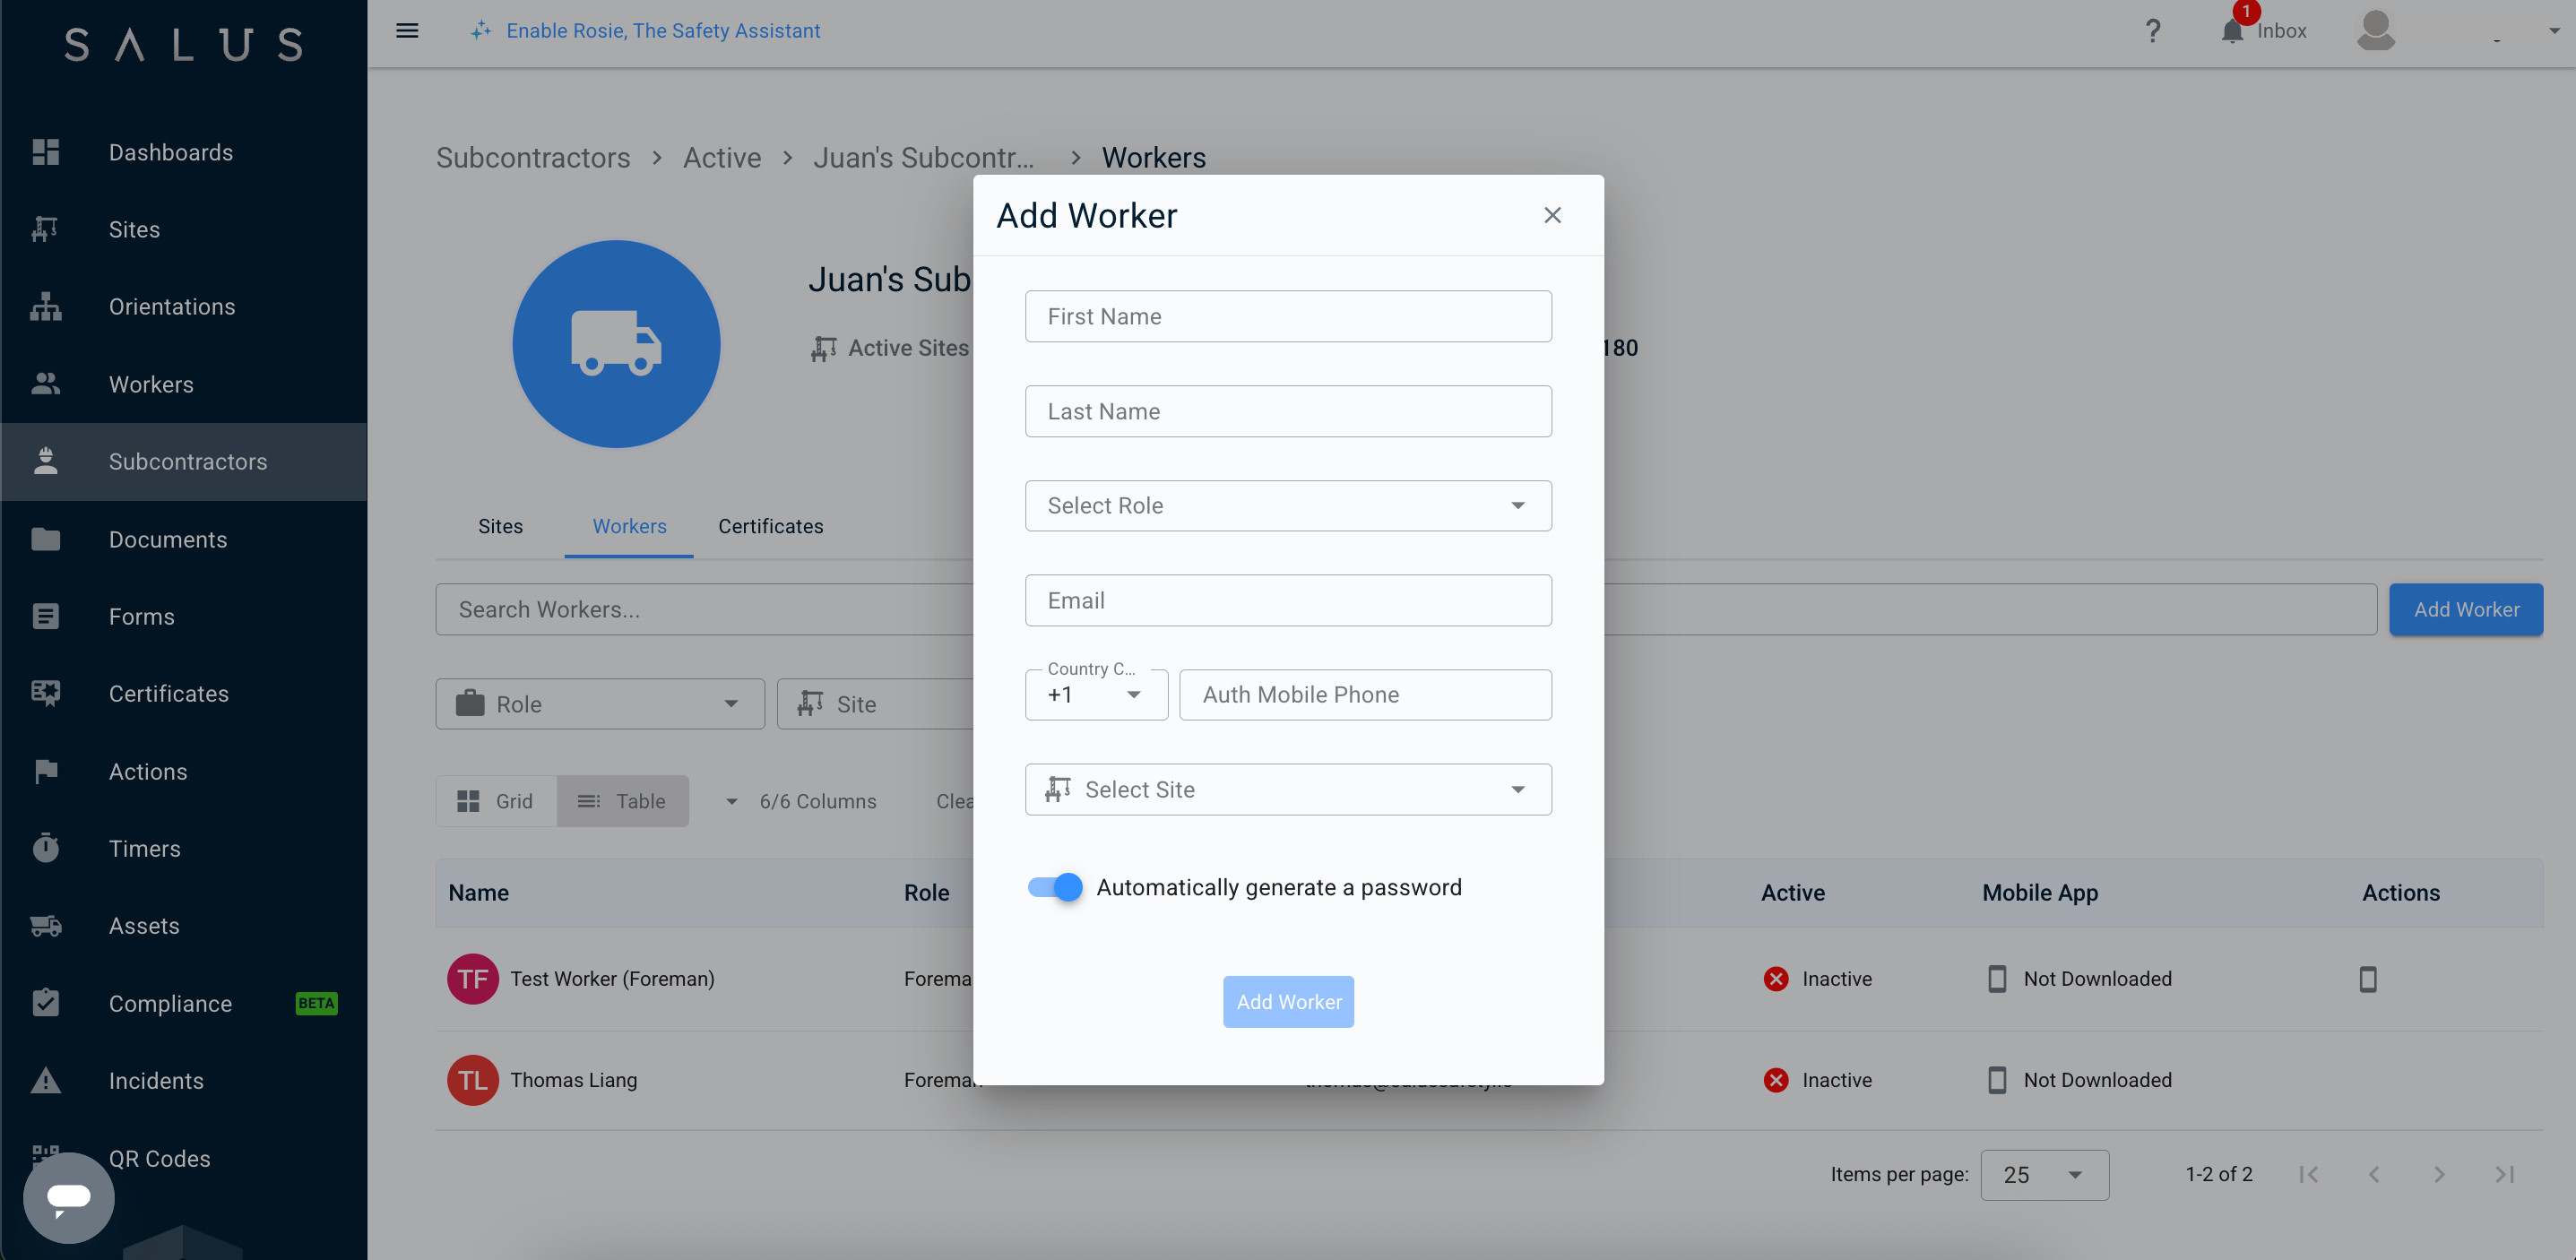Open the Select Site dropdown
The width and height of the screenshot is (2576, 1260).
pyautogui.click(x=1288, y=789)
